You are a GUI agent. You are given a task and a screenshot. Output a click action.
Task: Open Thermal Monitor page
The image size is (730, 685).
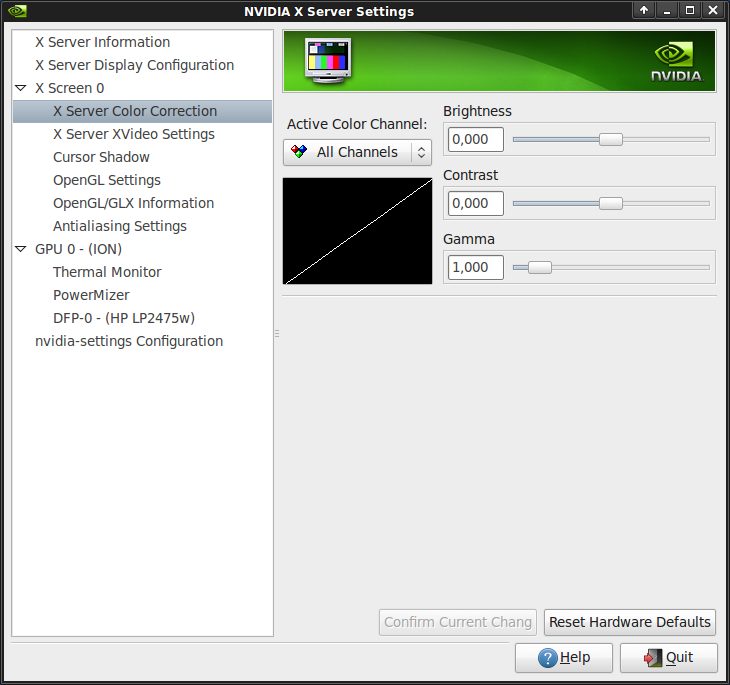tap(107, 271)
